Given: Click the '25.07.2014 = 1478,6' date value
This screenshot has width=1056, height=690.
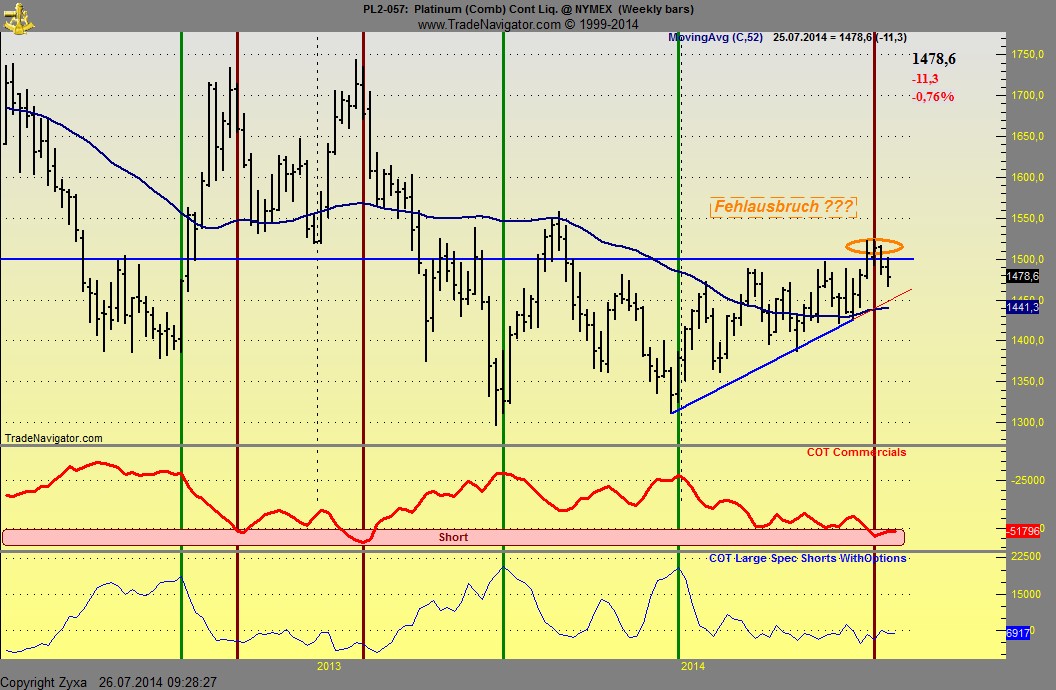Looking at the screenshot, I should [823, 38].
